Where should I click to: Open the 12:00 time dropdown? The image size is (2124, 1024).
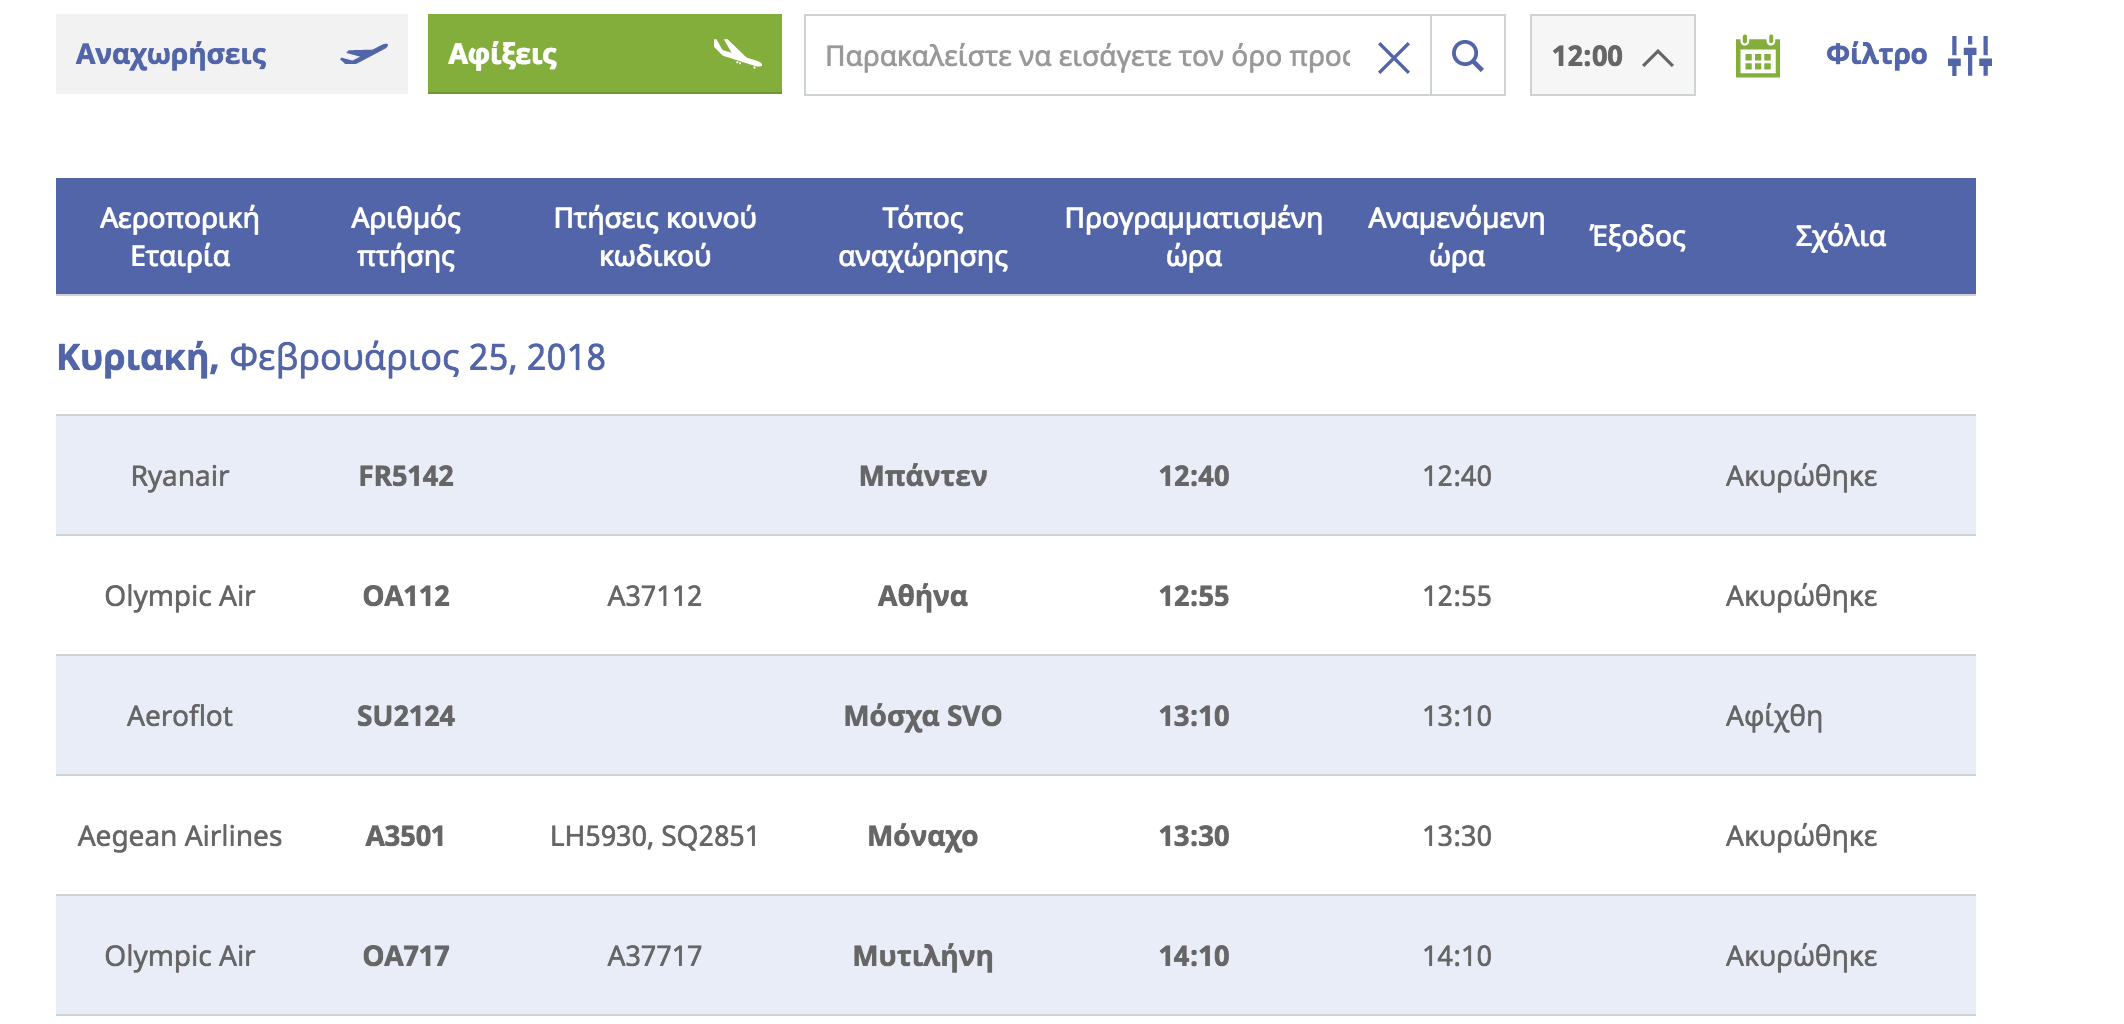(1587, 56)
